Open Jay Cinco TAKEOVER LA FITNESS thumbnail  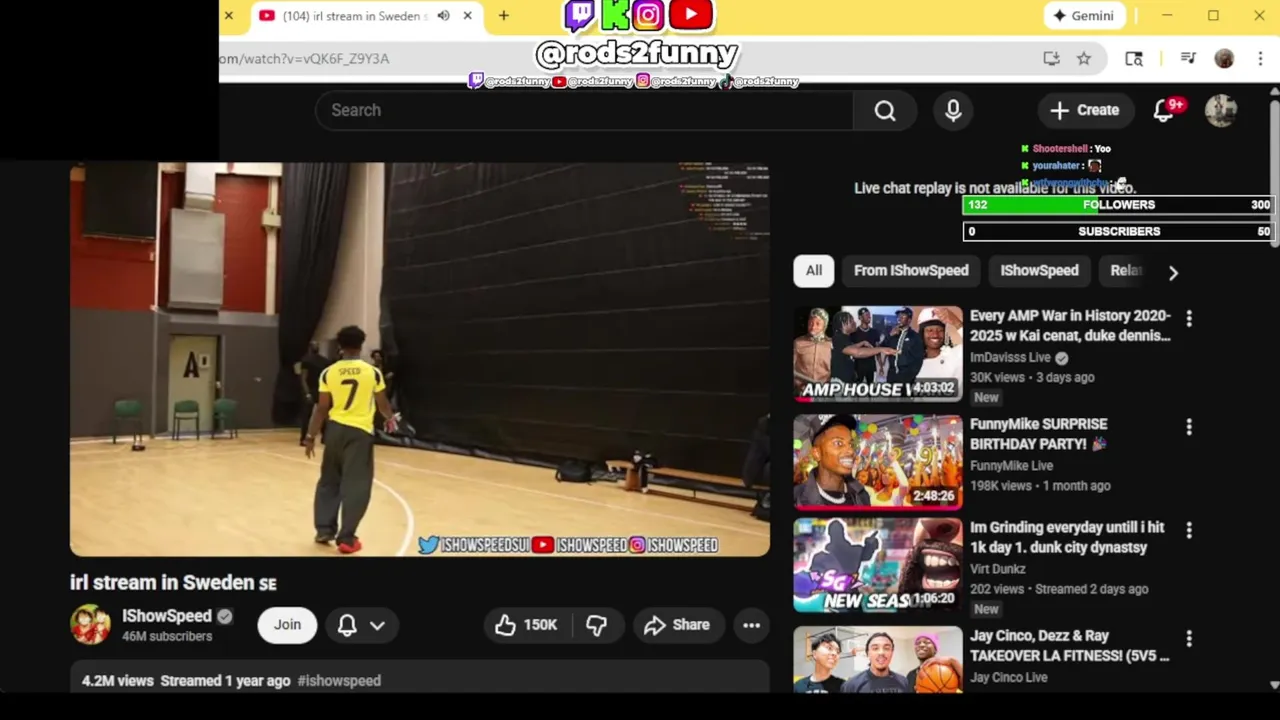(878, 659)
